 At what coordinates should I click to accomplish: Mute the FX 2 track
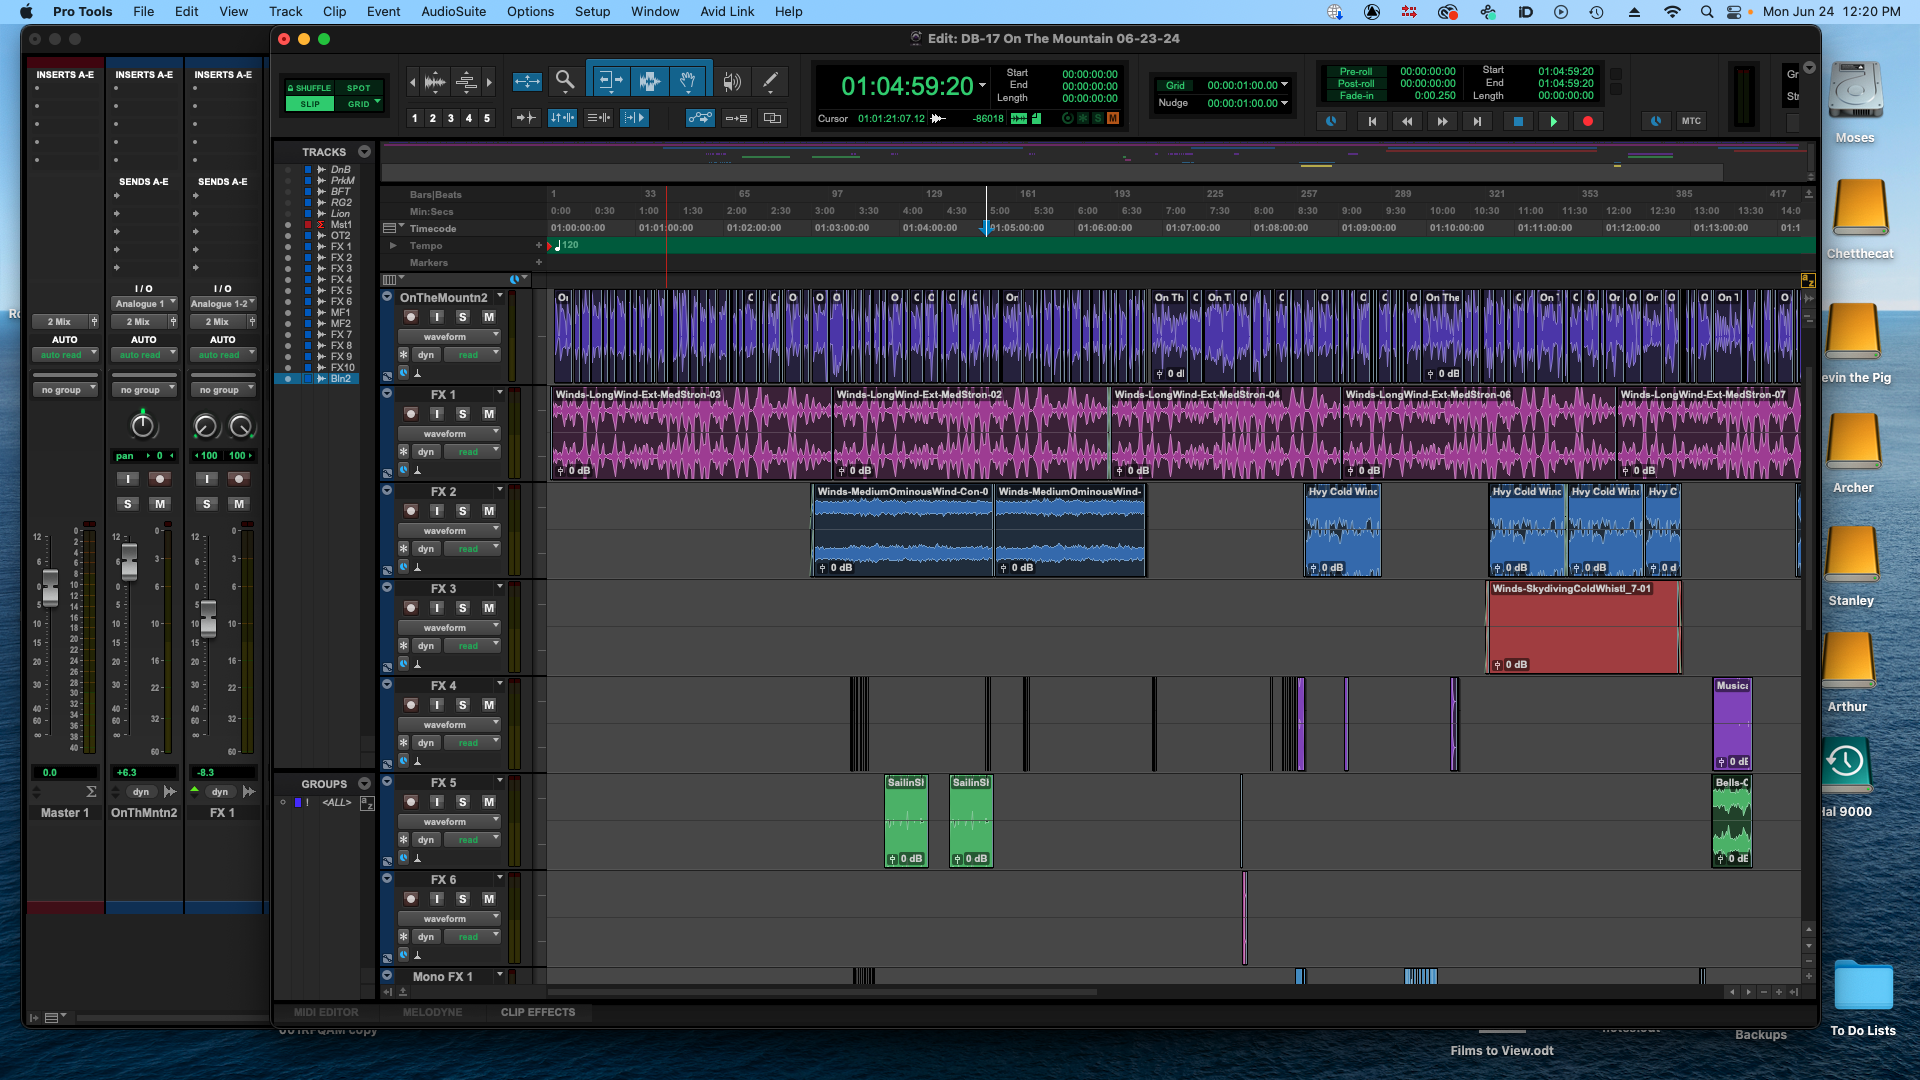pyautogui.click(x=489, y=511)
